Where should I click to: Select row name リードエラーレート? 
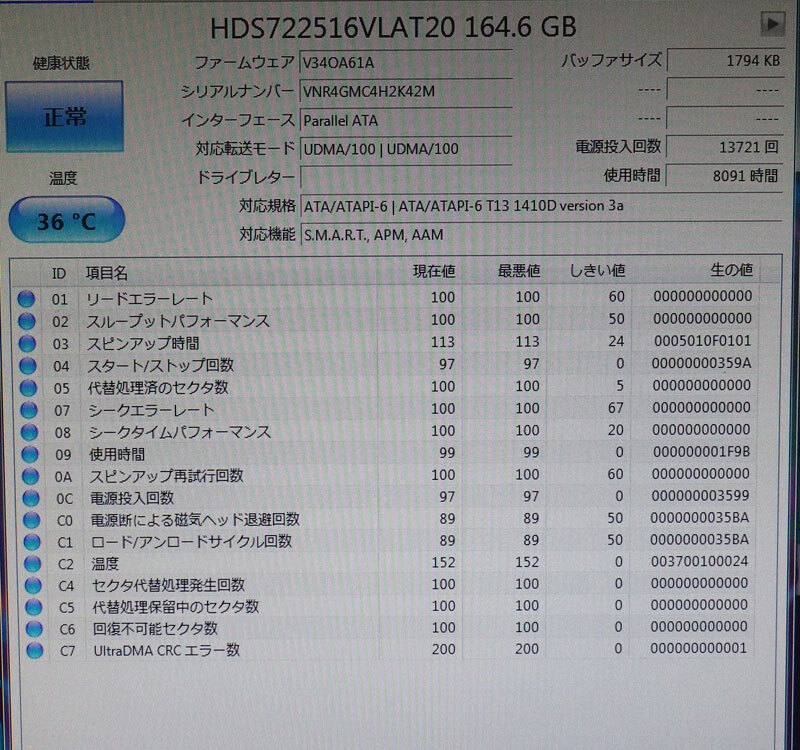(x=149, y=298)
